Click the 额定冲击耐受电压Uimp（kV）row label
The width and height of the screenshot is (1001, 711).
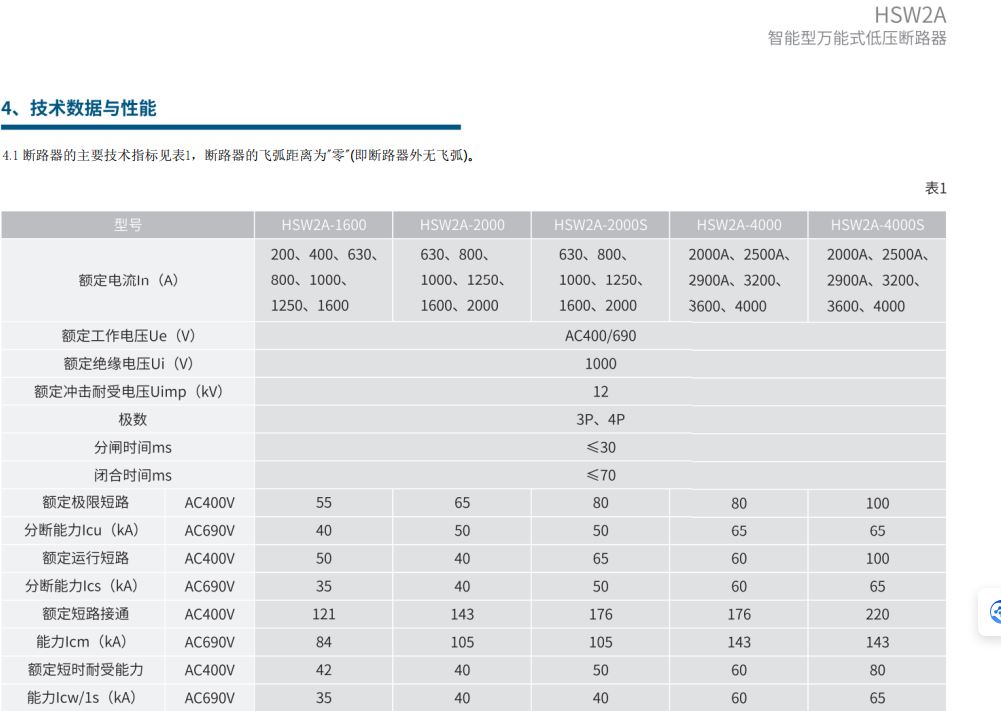[128, 391]
